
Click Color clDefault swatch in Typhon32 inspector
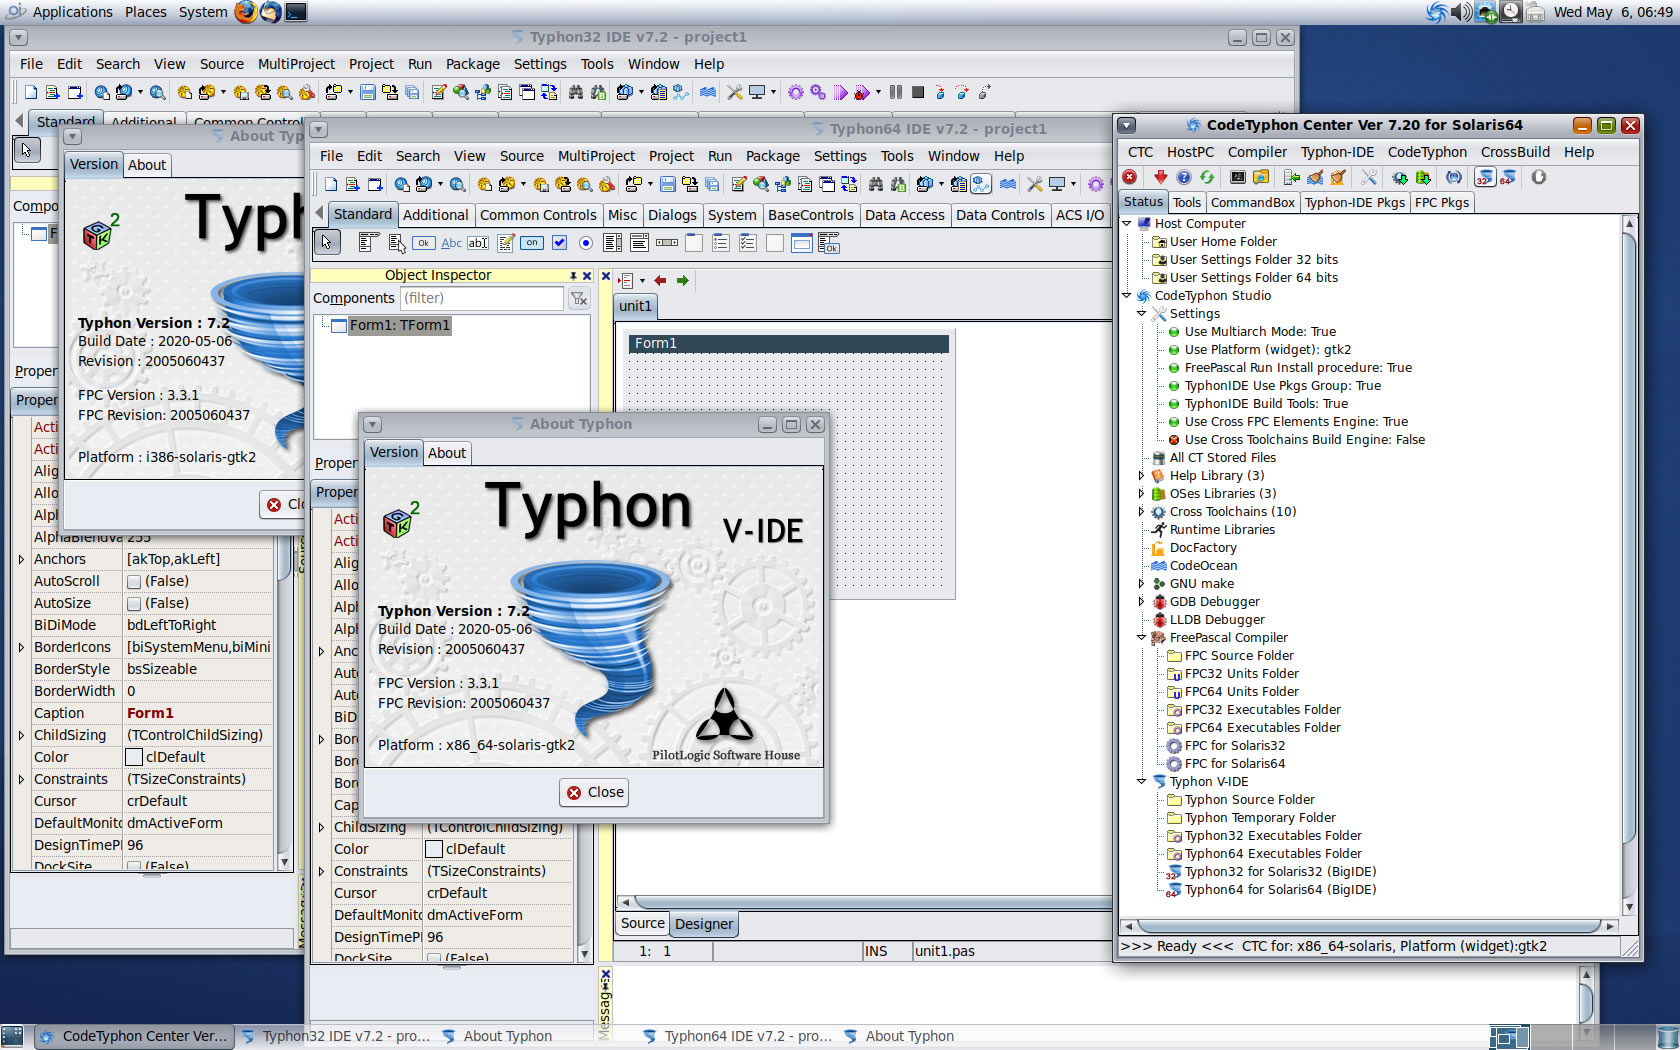(x=134, y=757)
